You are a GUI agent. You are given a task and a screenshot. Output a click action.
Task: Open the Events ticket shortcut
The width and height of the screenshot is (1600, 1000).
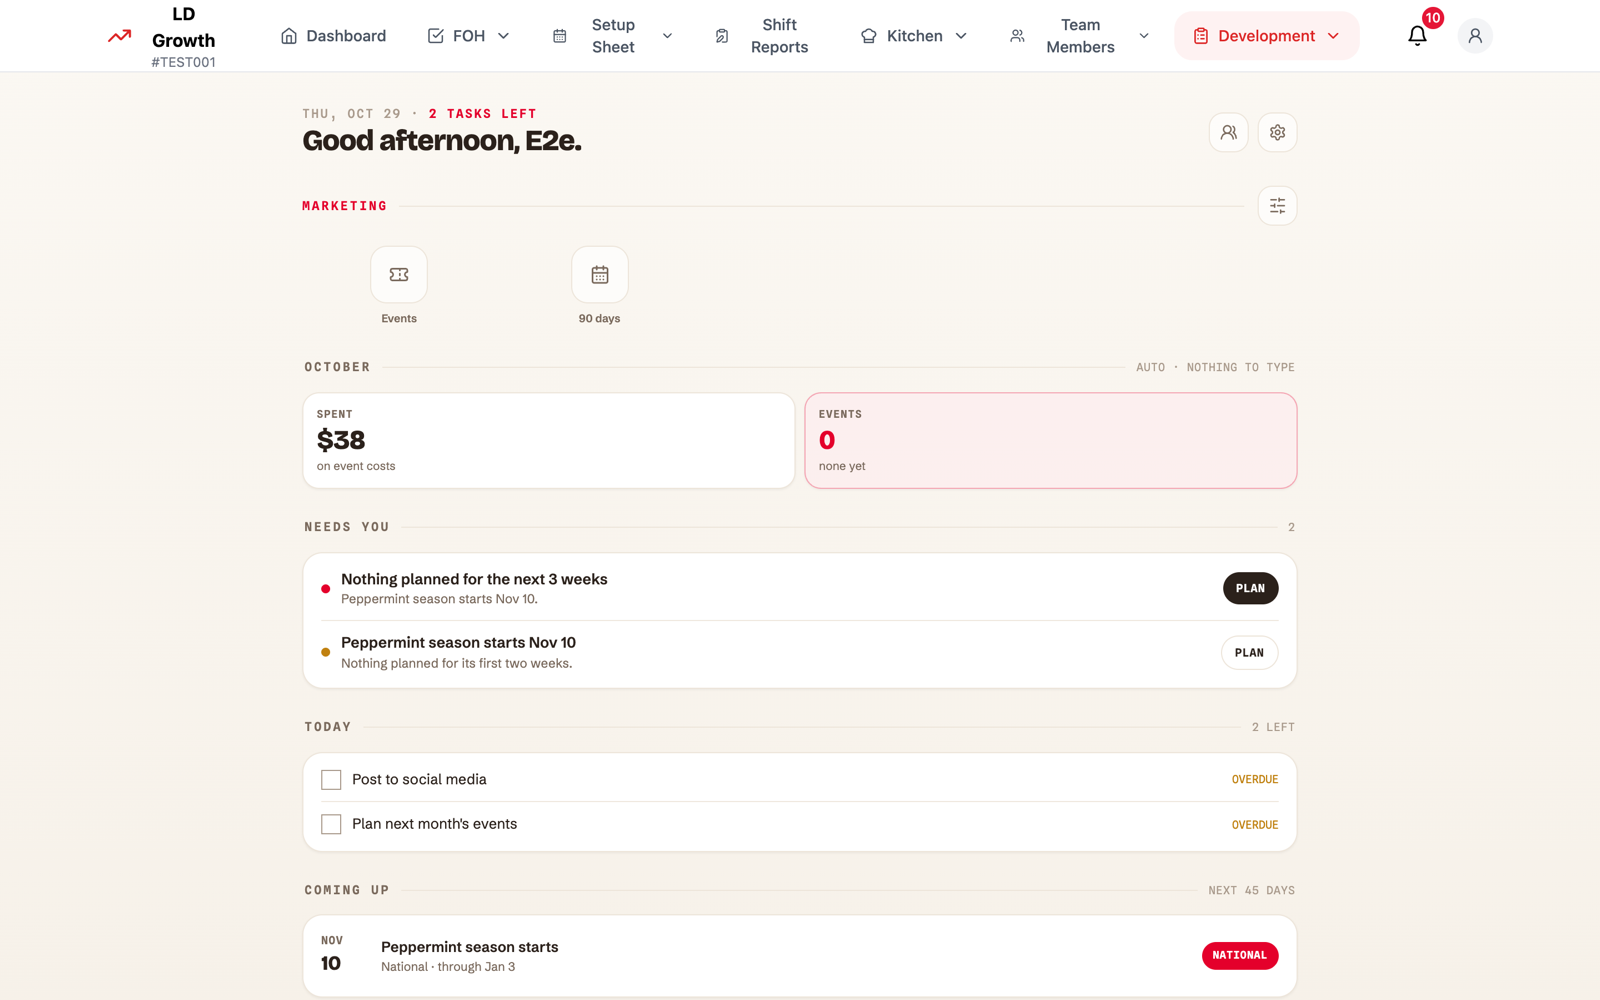pyautogui.click(x=399, y=275)
